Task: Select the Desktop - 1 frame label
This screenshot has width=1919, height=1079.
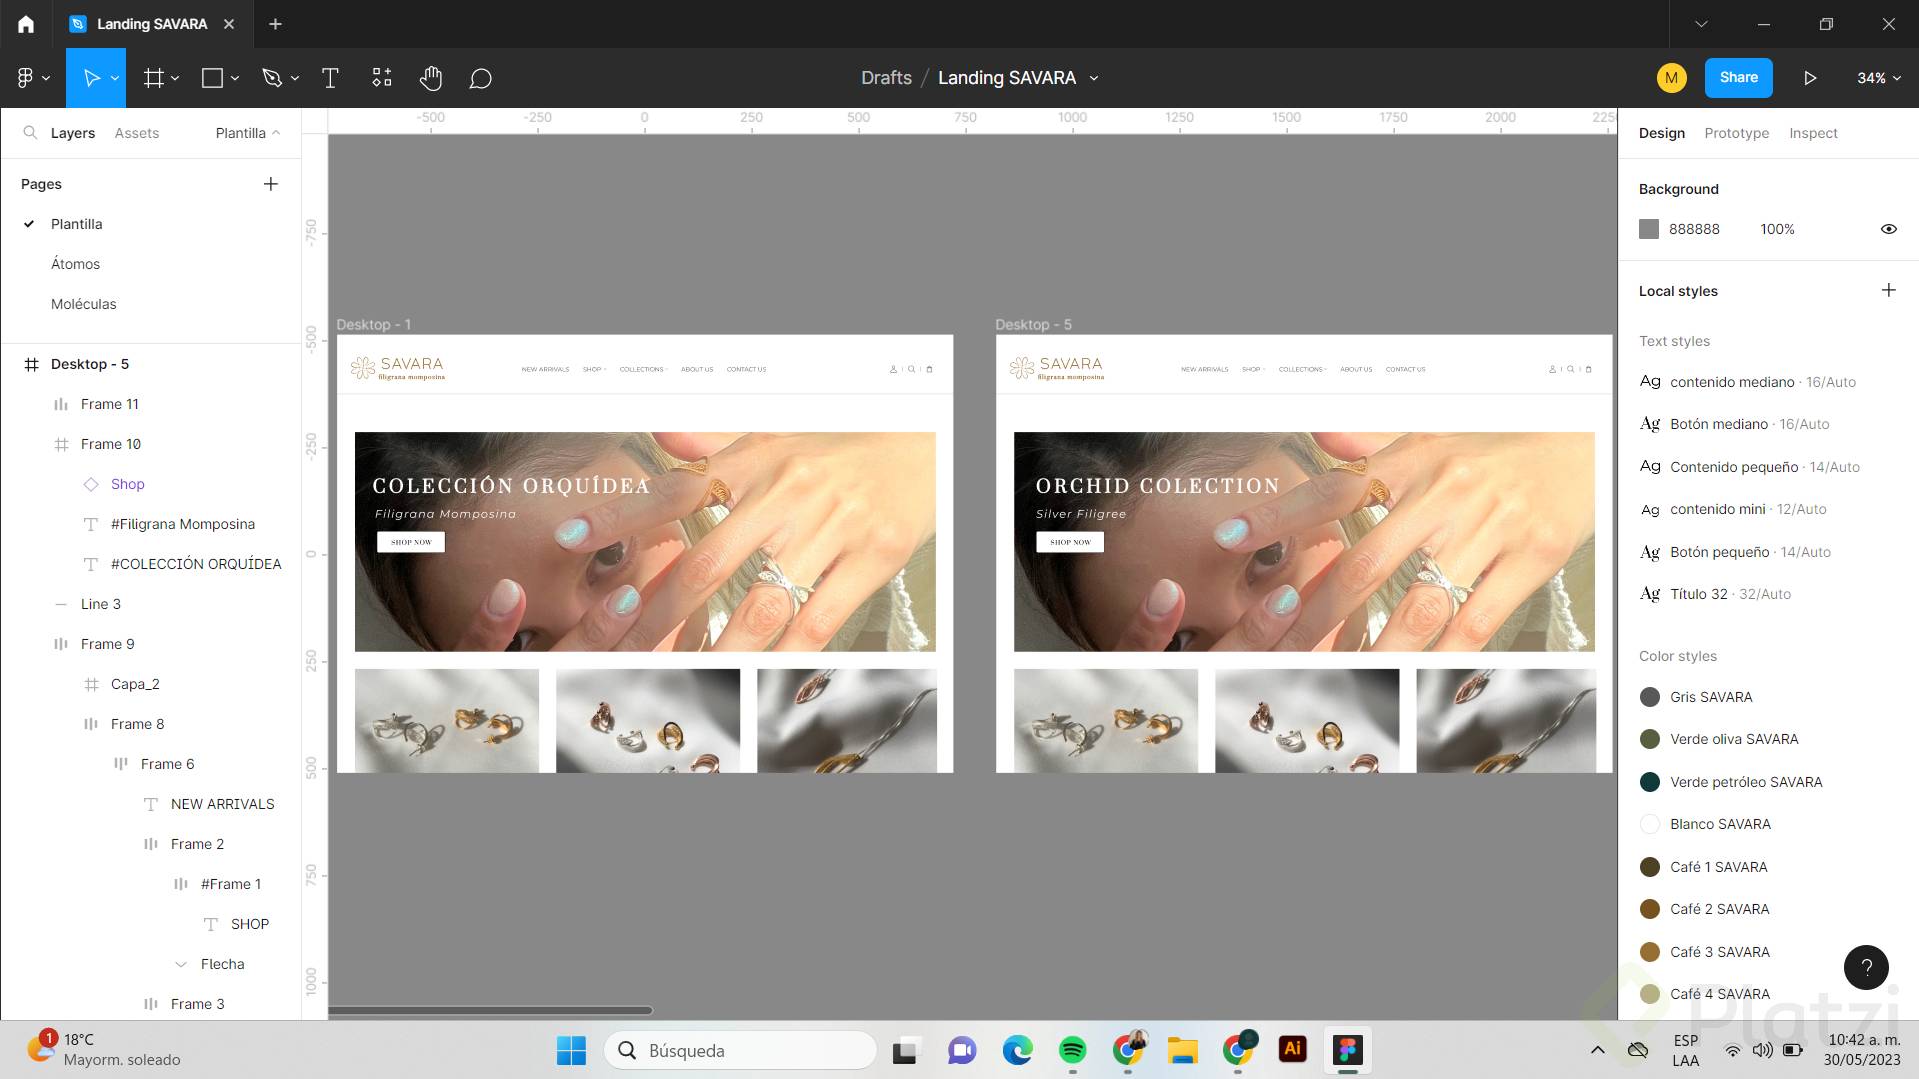Action: click(x=373, y=325)
